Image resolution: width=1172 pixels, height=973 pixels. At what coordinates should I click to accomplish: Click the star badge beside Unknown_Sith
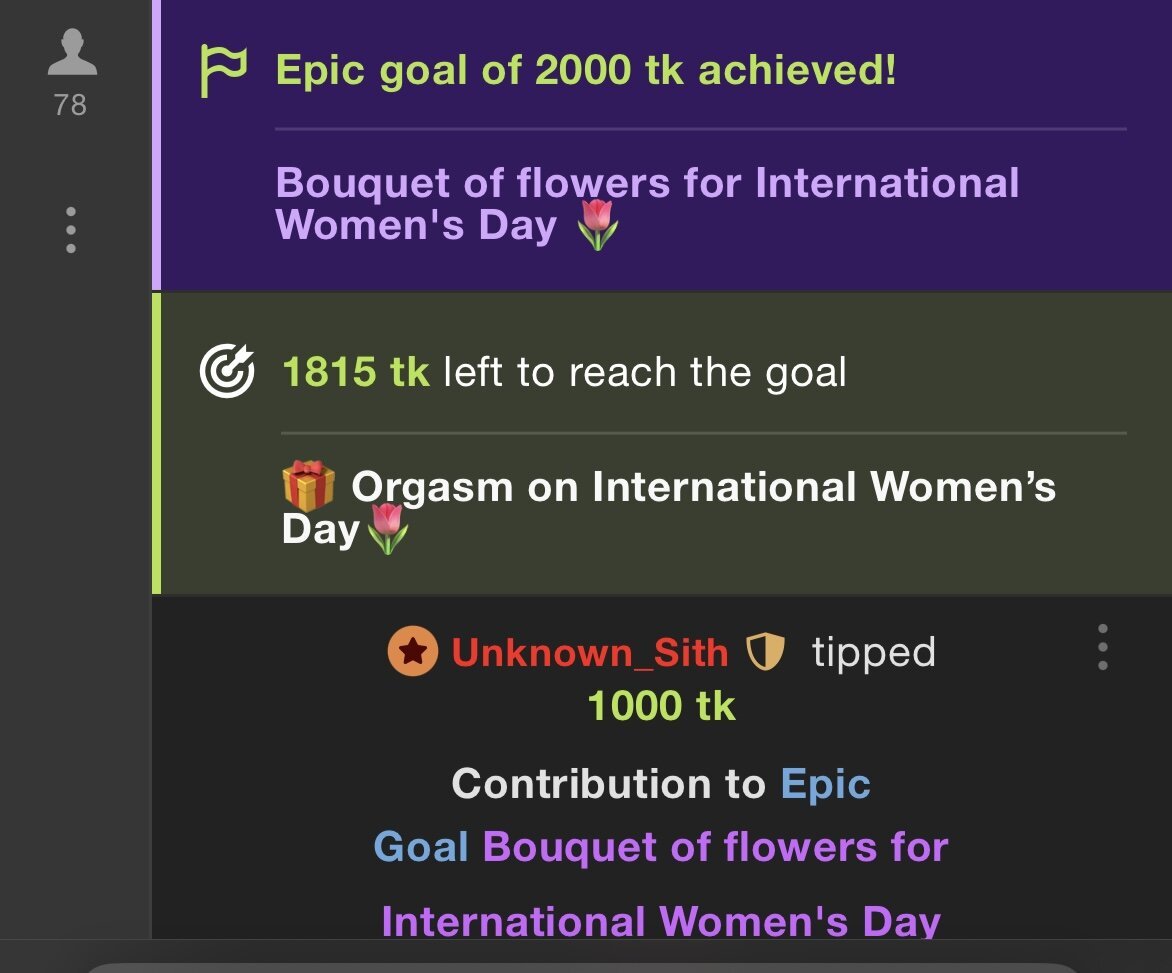412,652
